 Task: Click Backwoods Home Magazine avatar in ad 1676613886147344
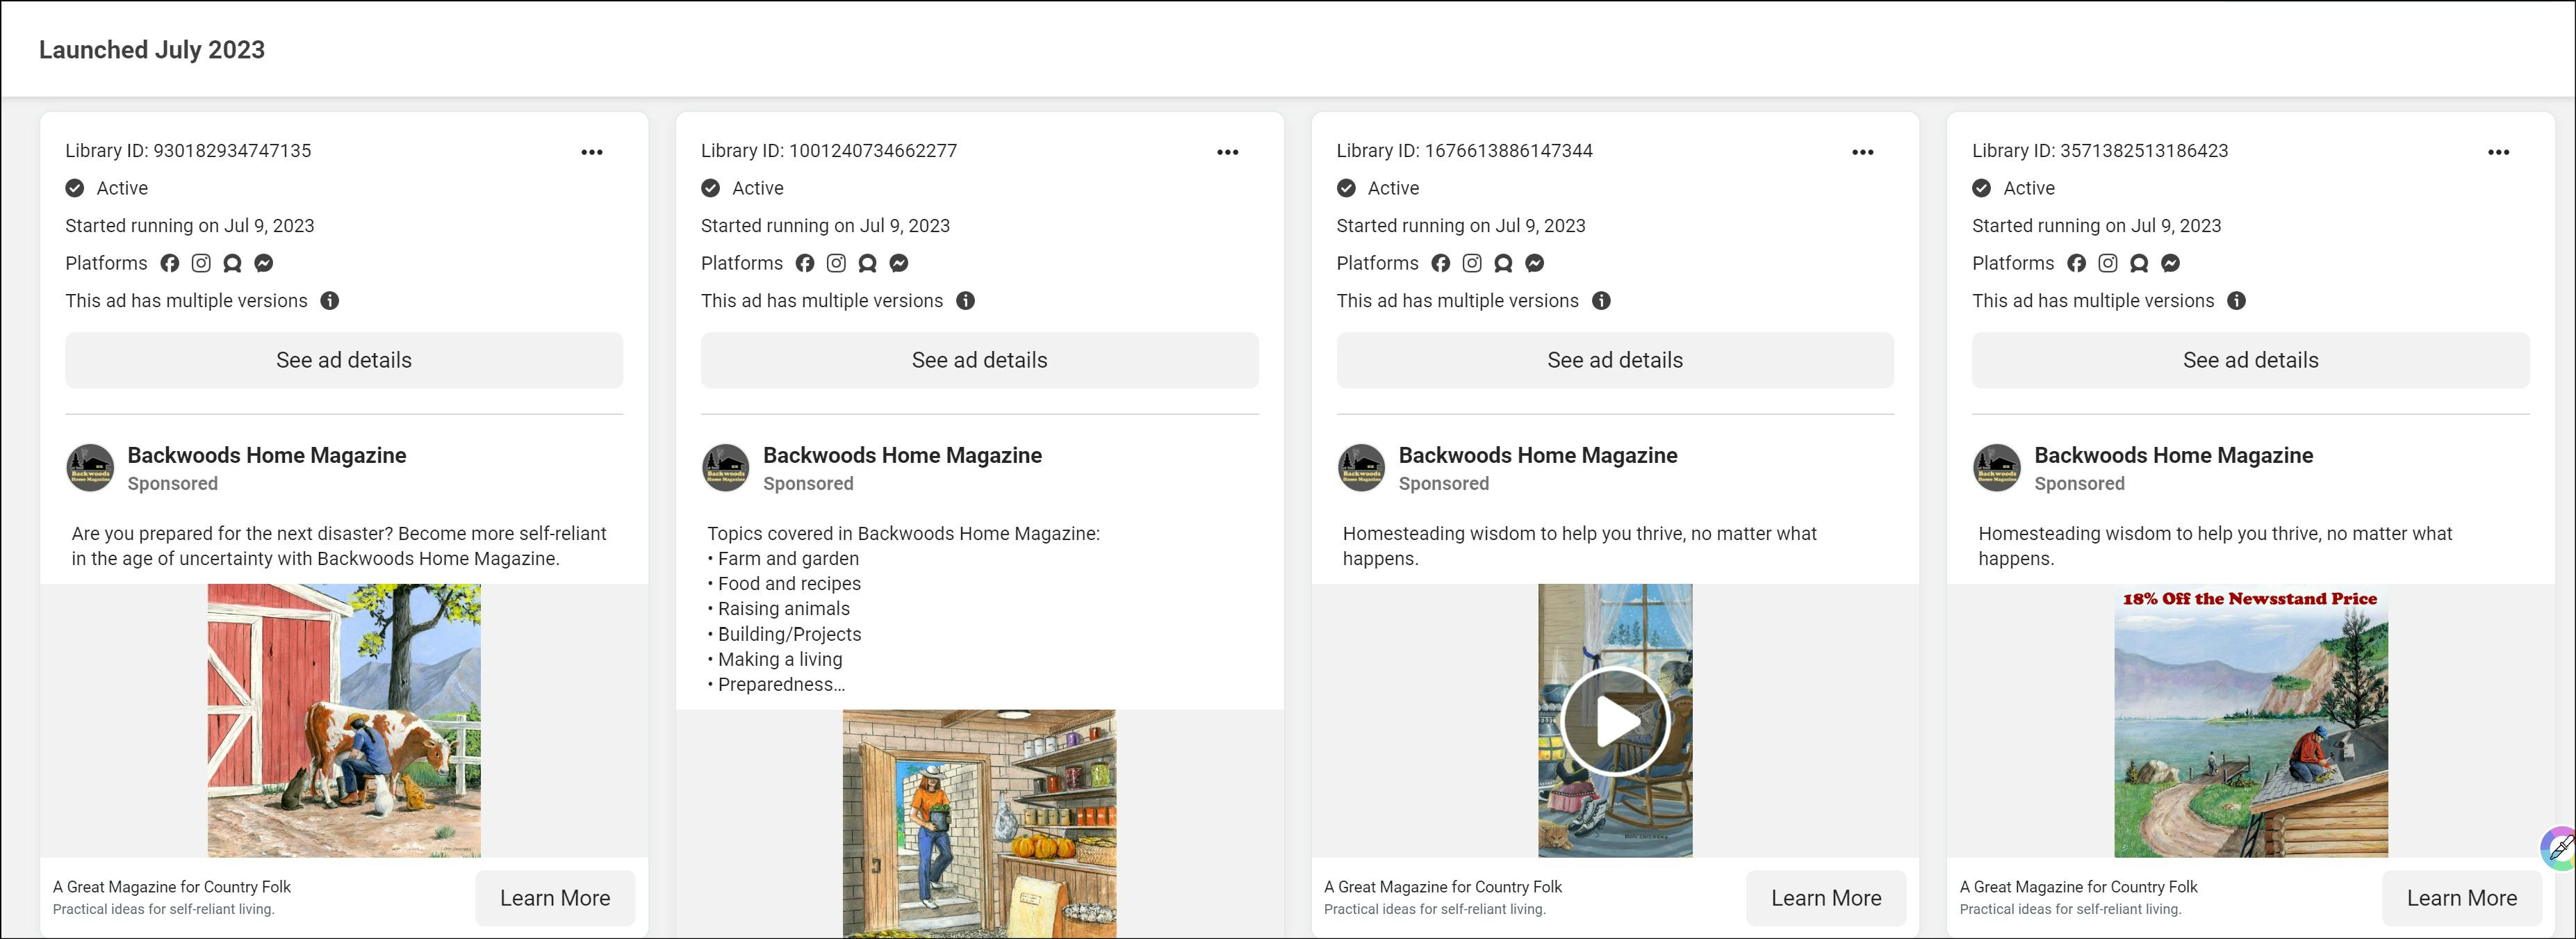(1362, 468)
